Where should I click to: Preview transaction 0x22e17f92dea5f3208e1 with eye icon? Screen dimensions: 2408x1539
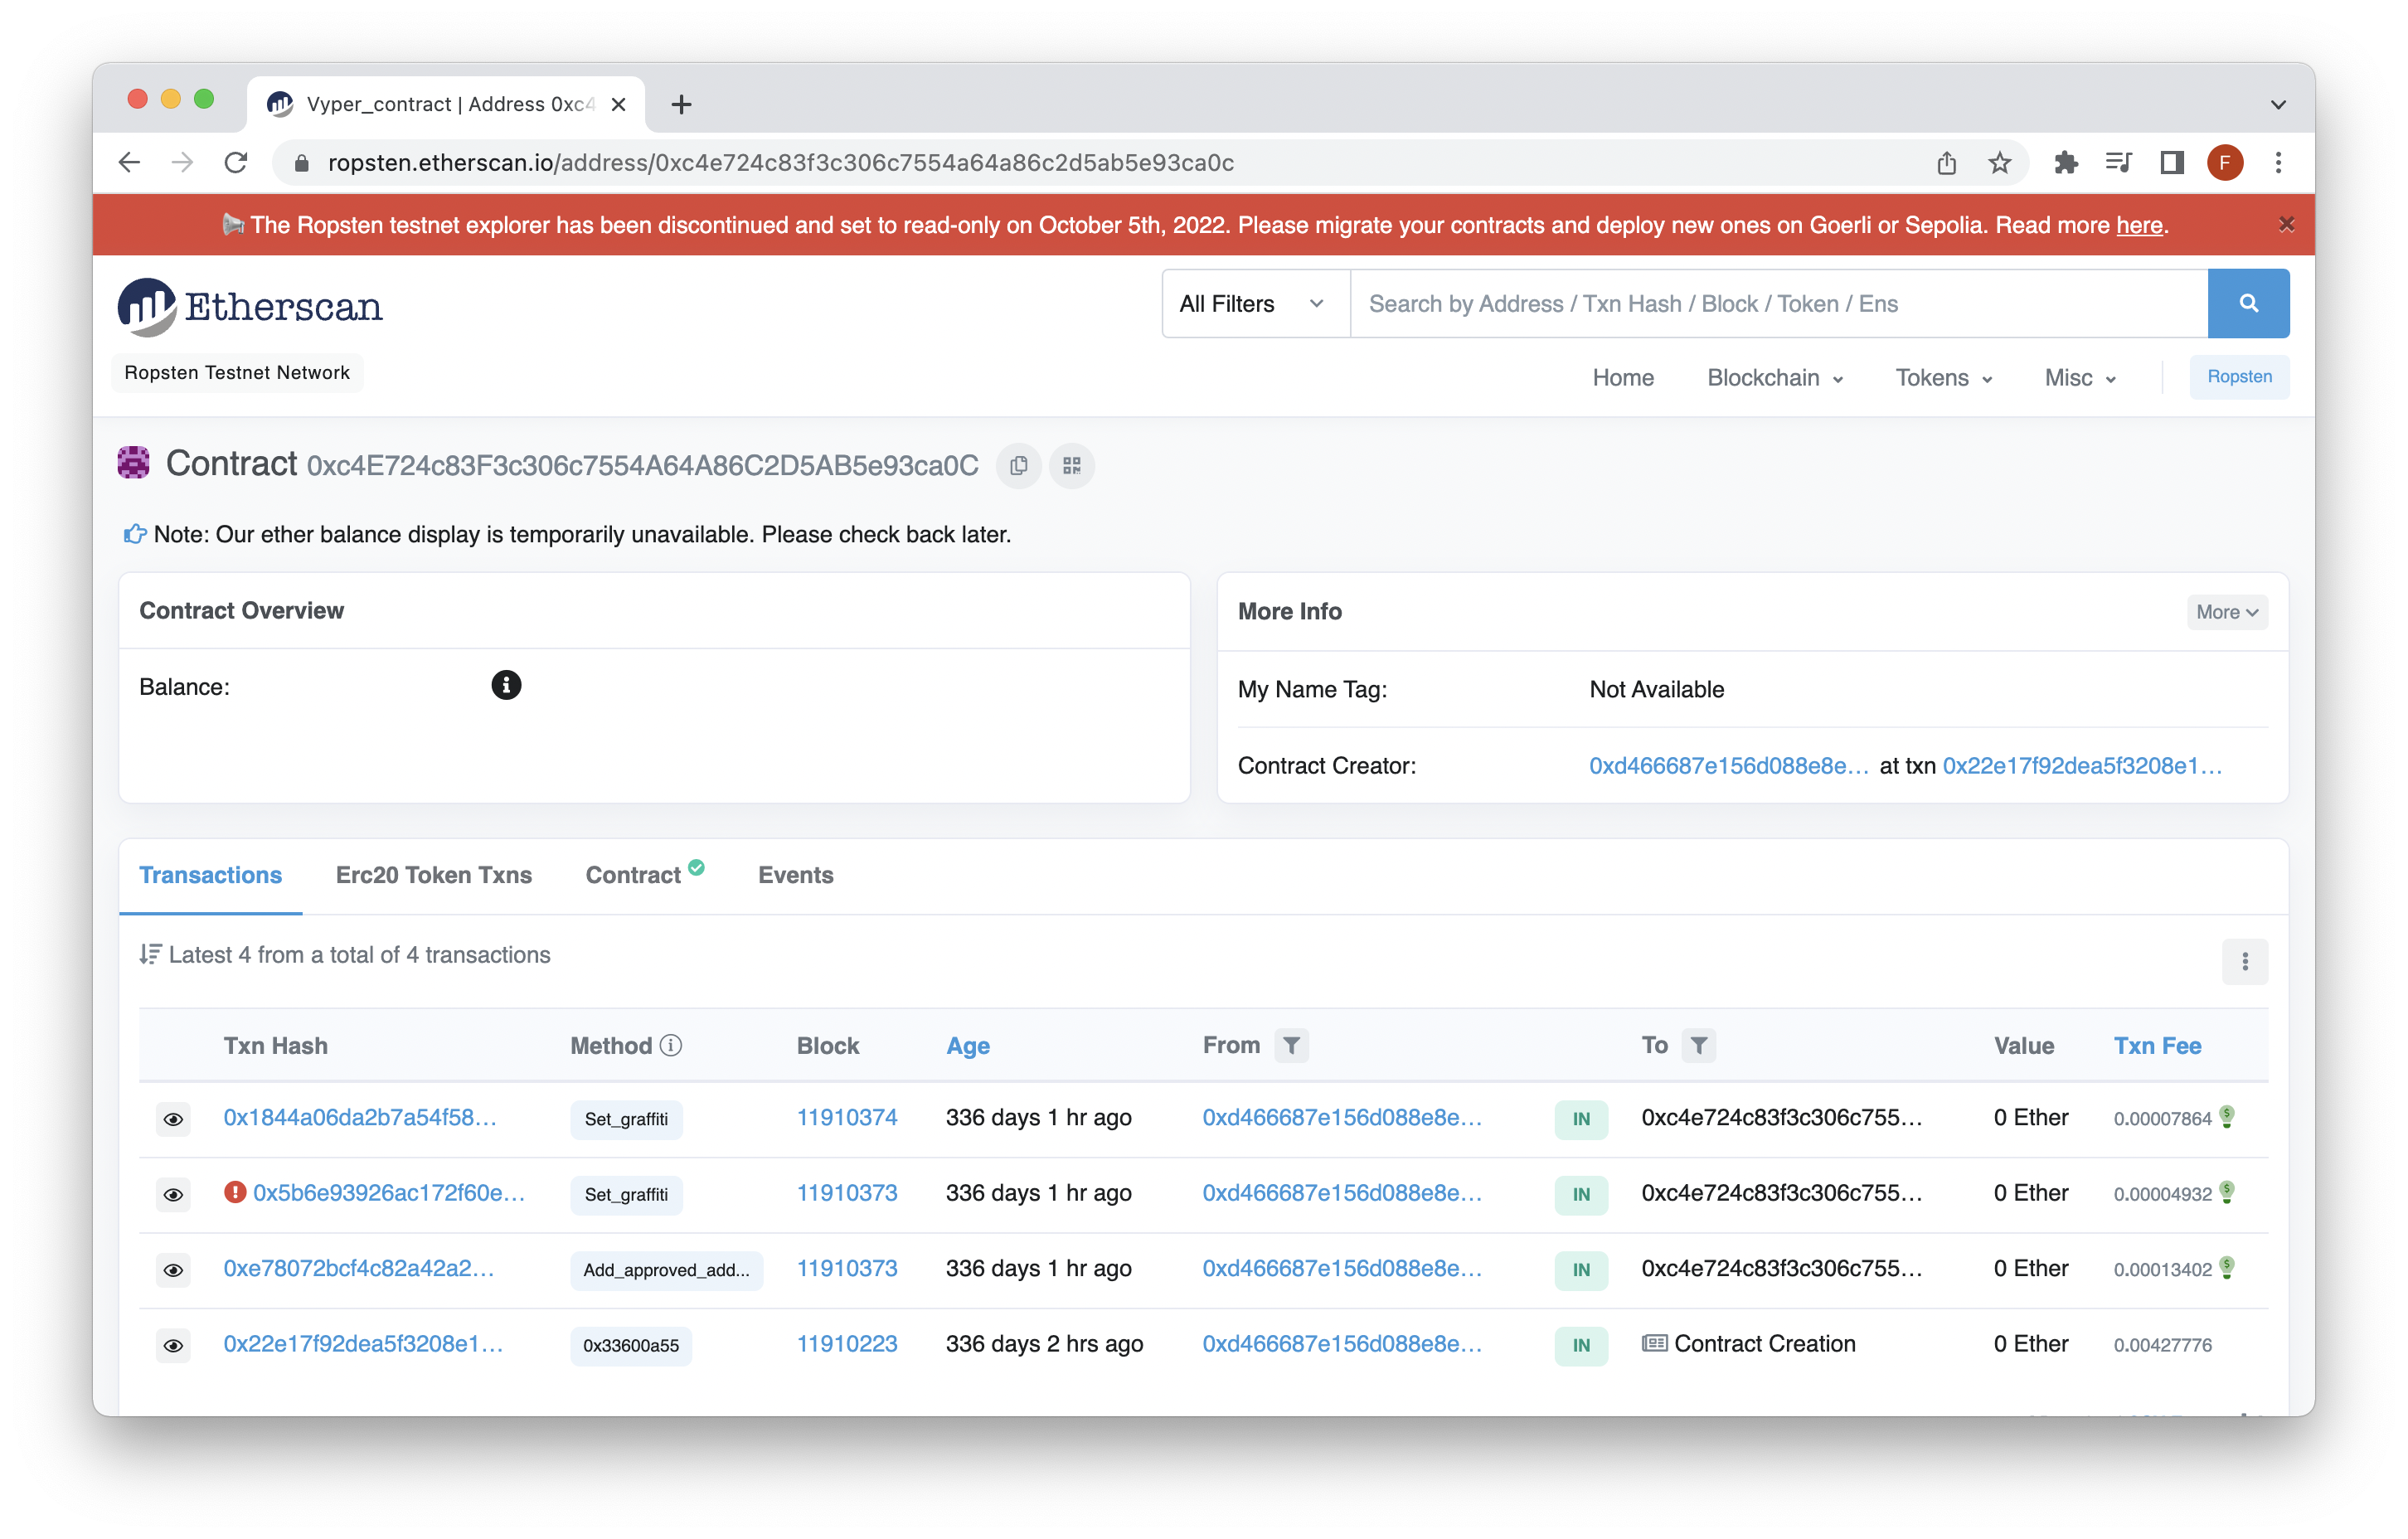click(173, 1345)
